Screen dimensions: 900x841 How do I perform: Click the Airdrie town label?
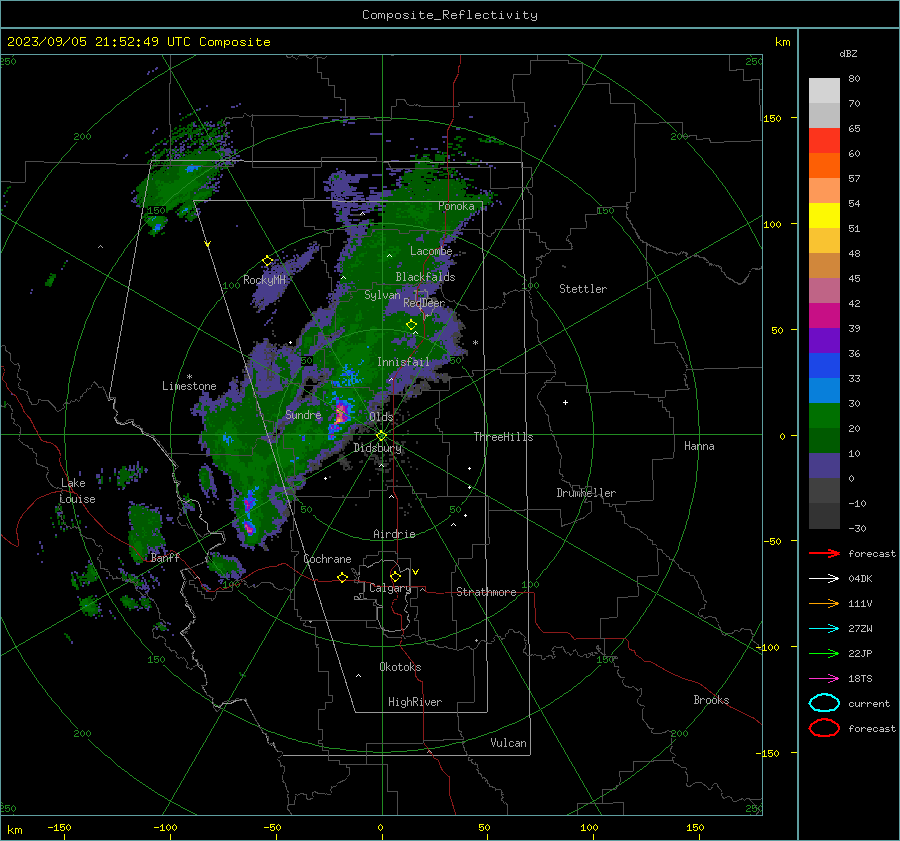(394, 534)
